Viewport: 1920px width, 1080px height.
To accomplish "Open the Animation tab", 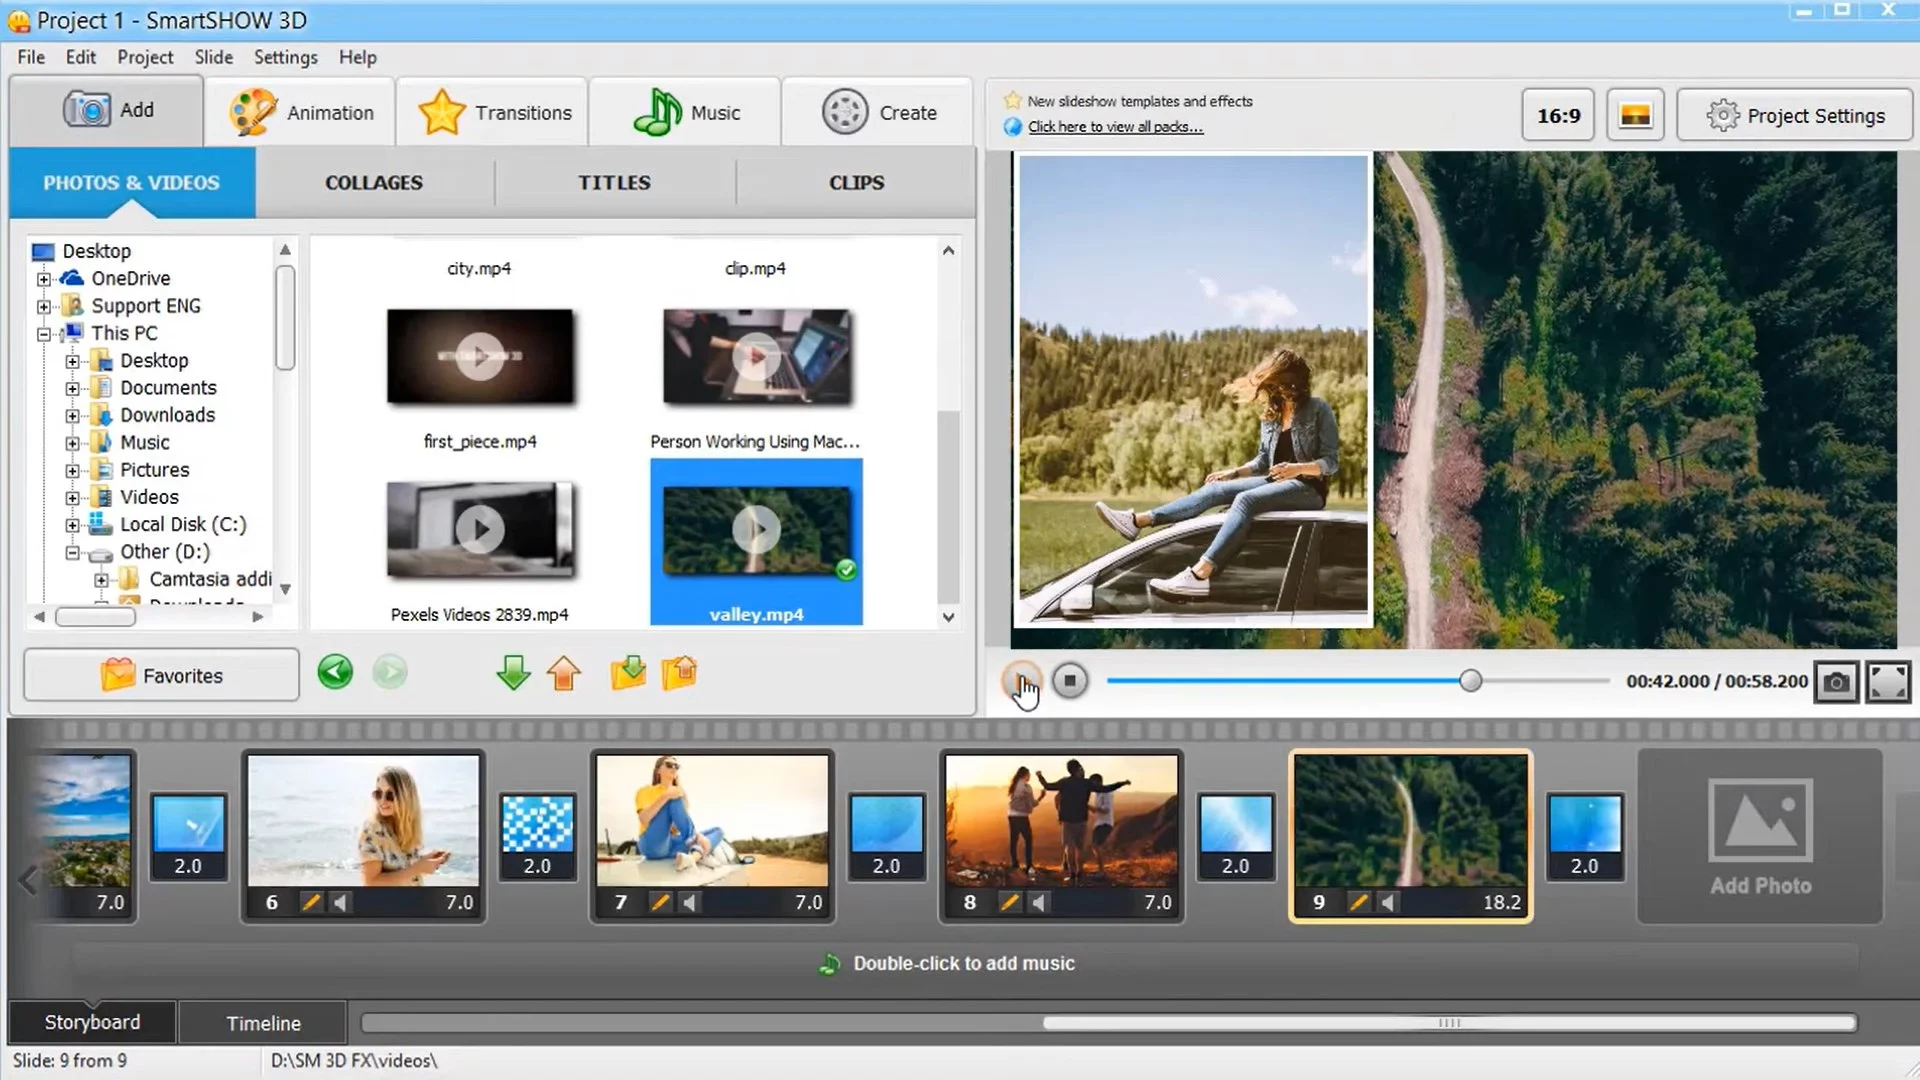I will [300, 113].
